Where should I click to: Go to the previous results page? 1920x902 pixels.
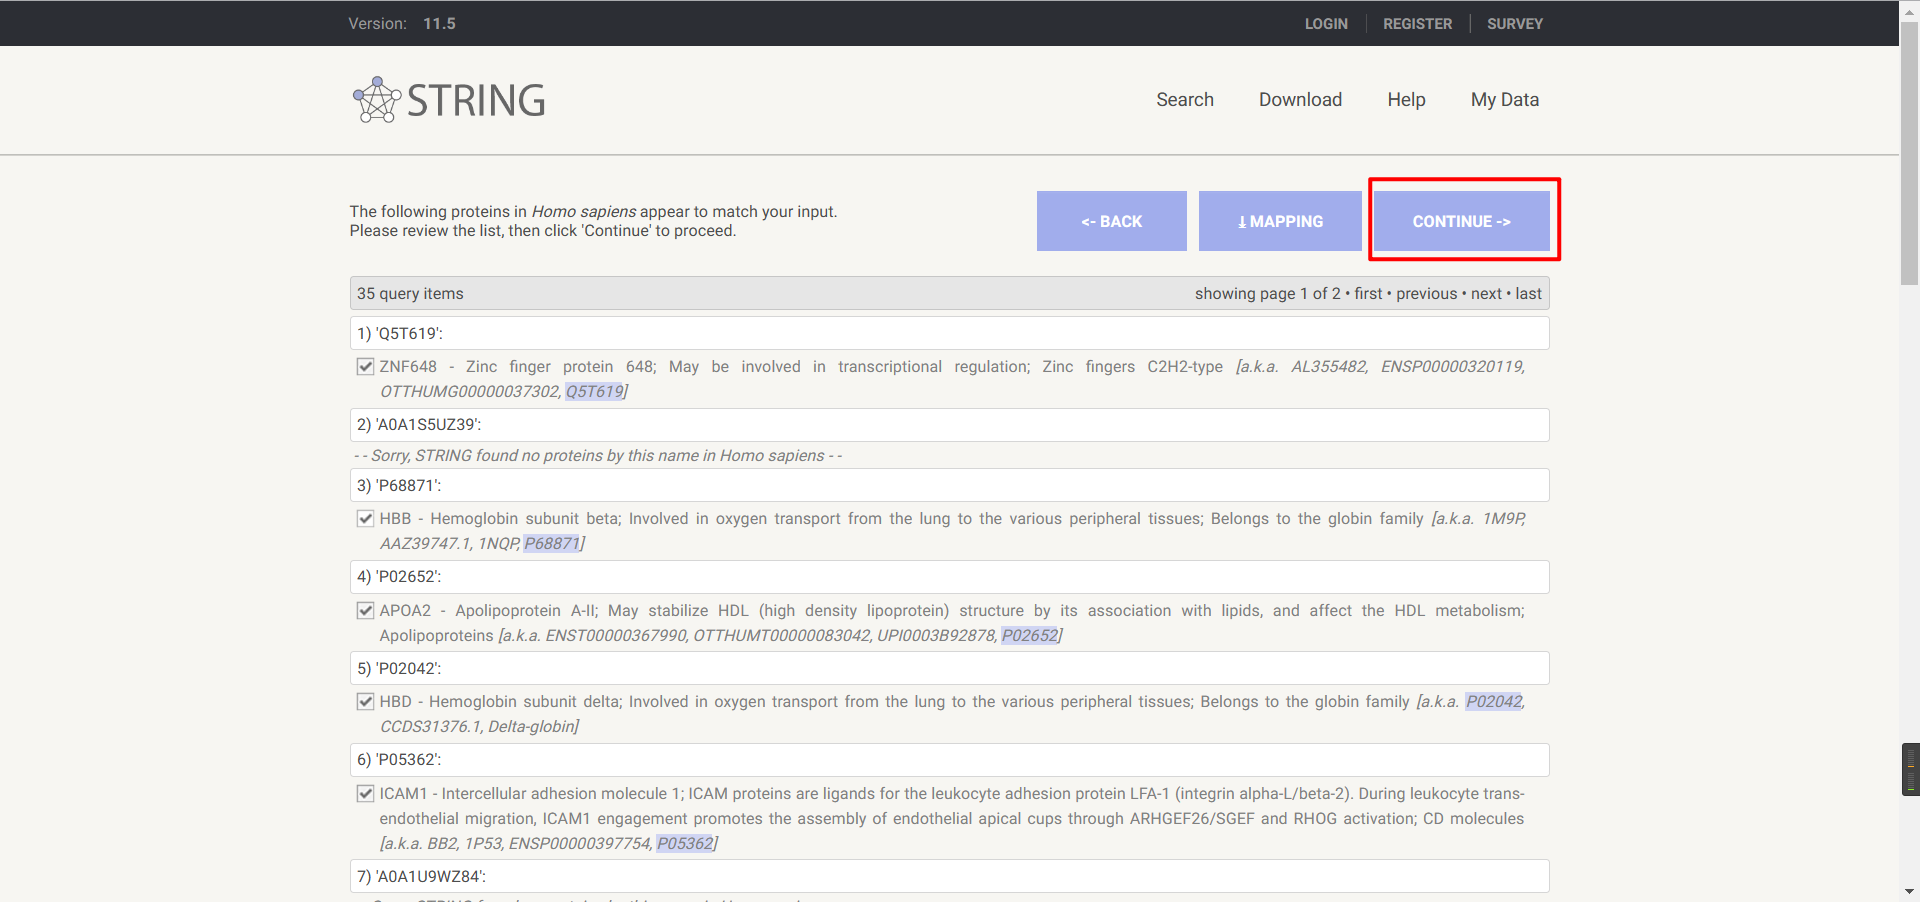coord(1427,294)
